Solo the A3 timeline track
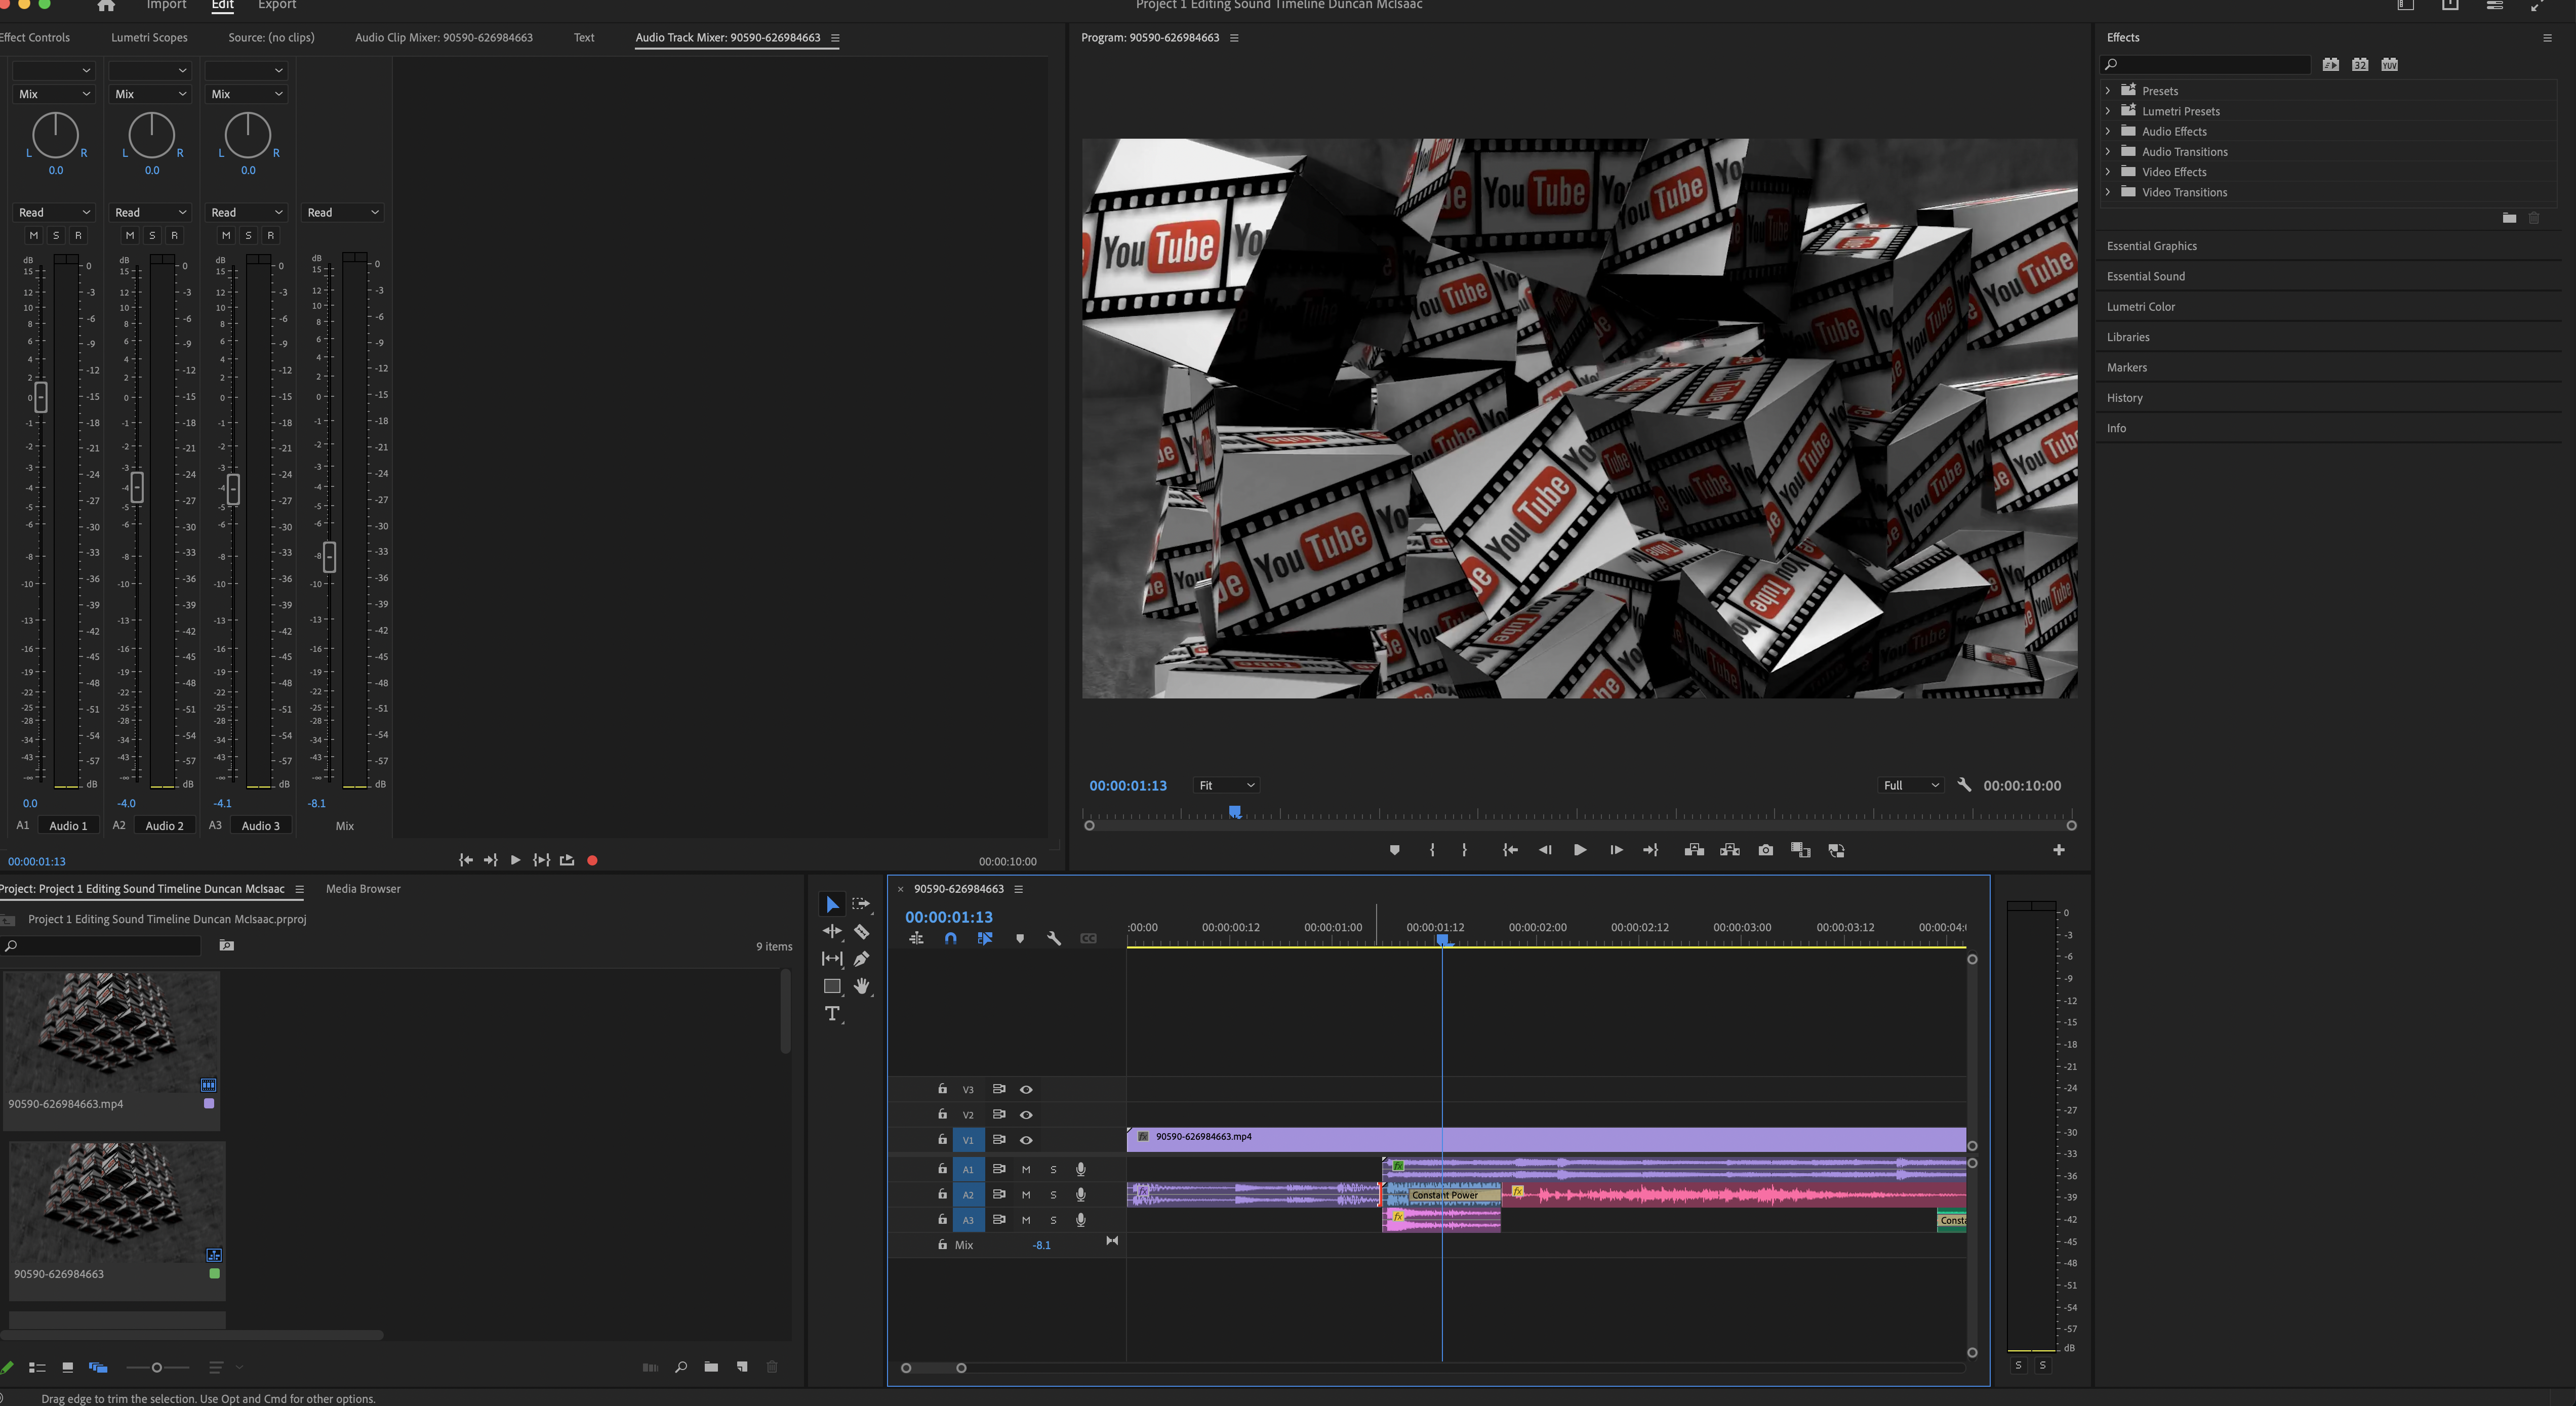The height and width of the screenshot is (1406, 2576). 1053,1220
